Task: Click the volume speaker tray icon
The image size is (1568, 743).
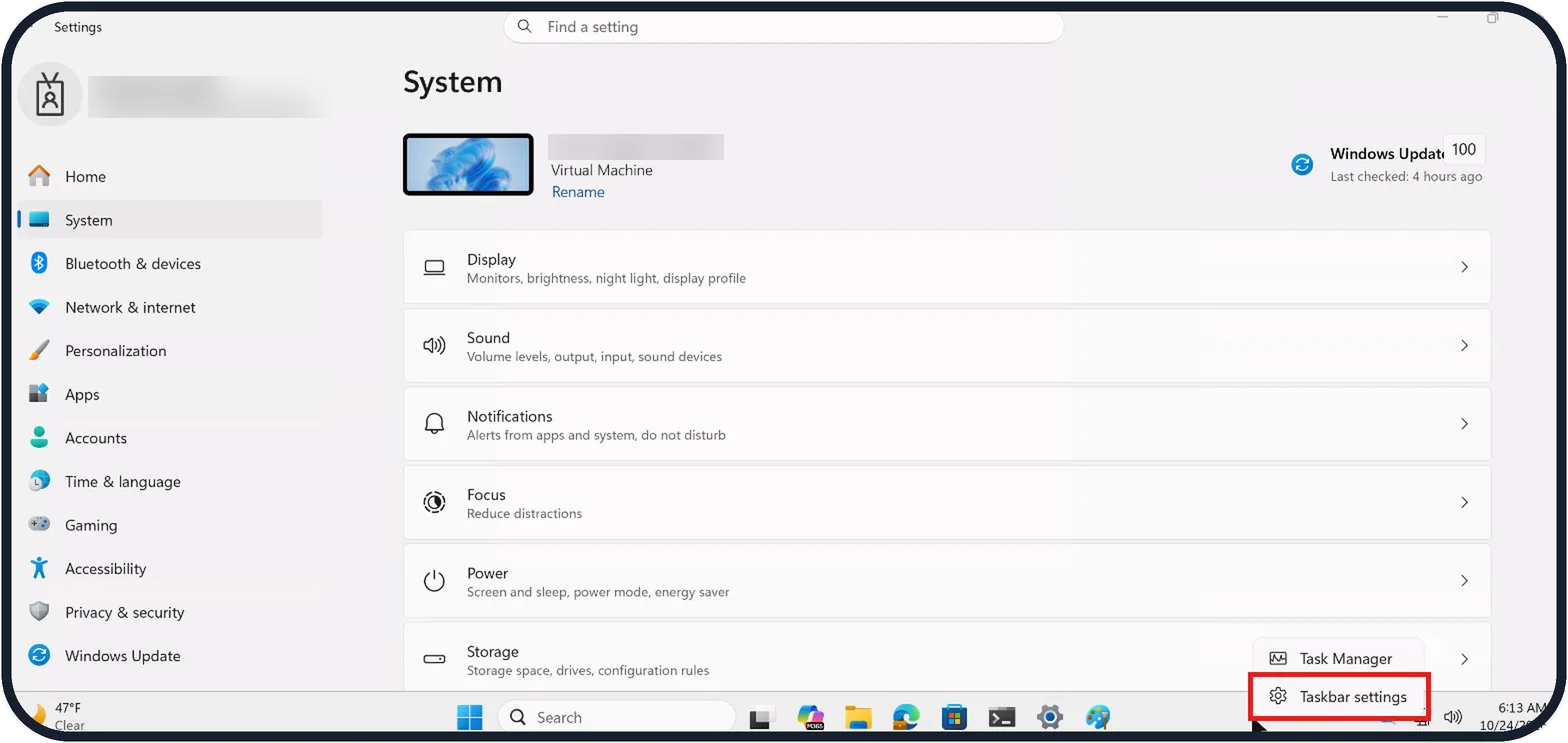Action: (x=1453, y=717)
